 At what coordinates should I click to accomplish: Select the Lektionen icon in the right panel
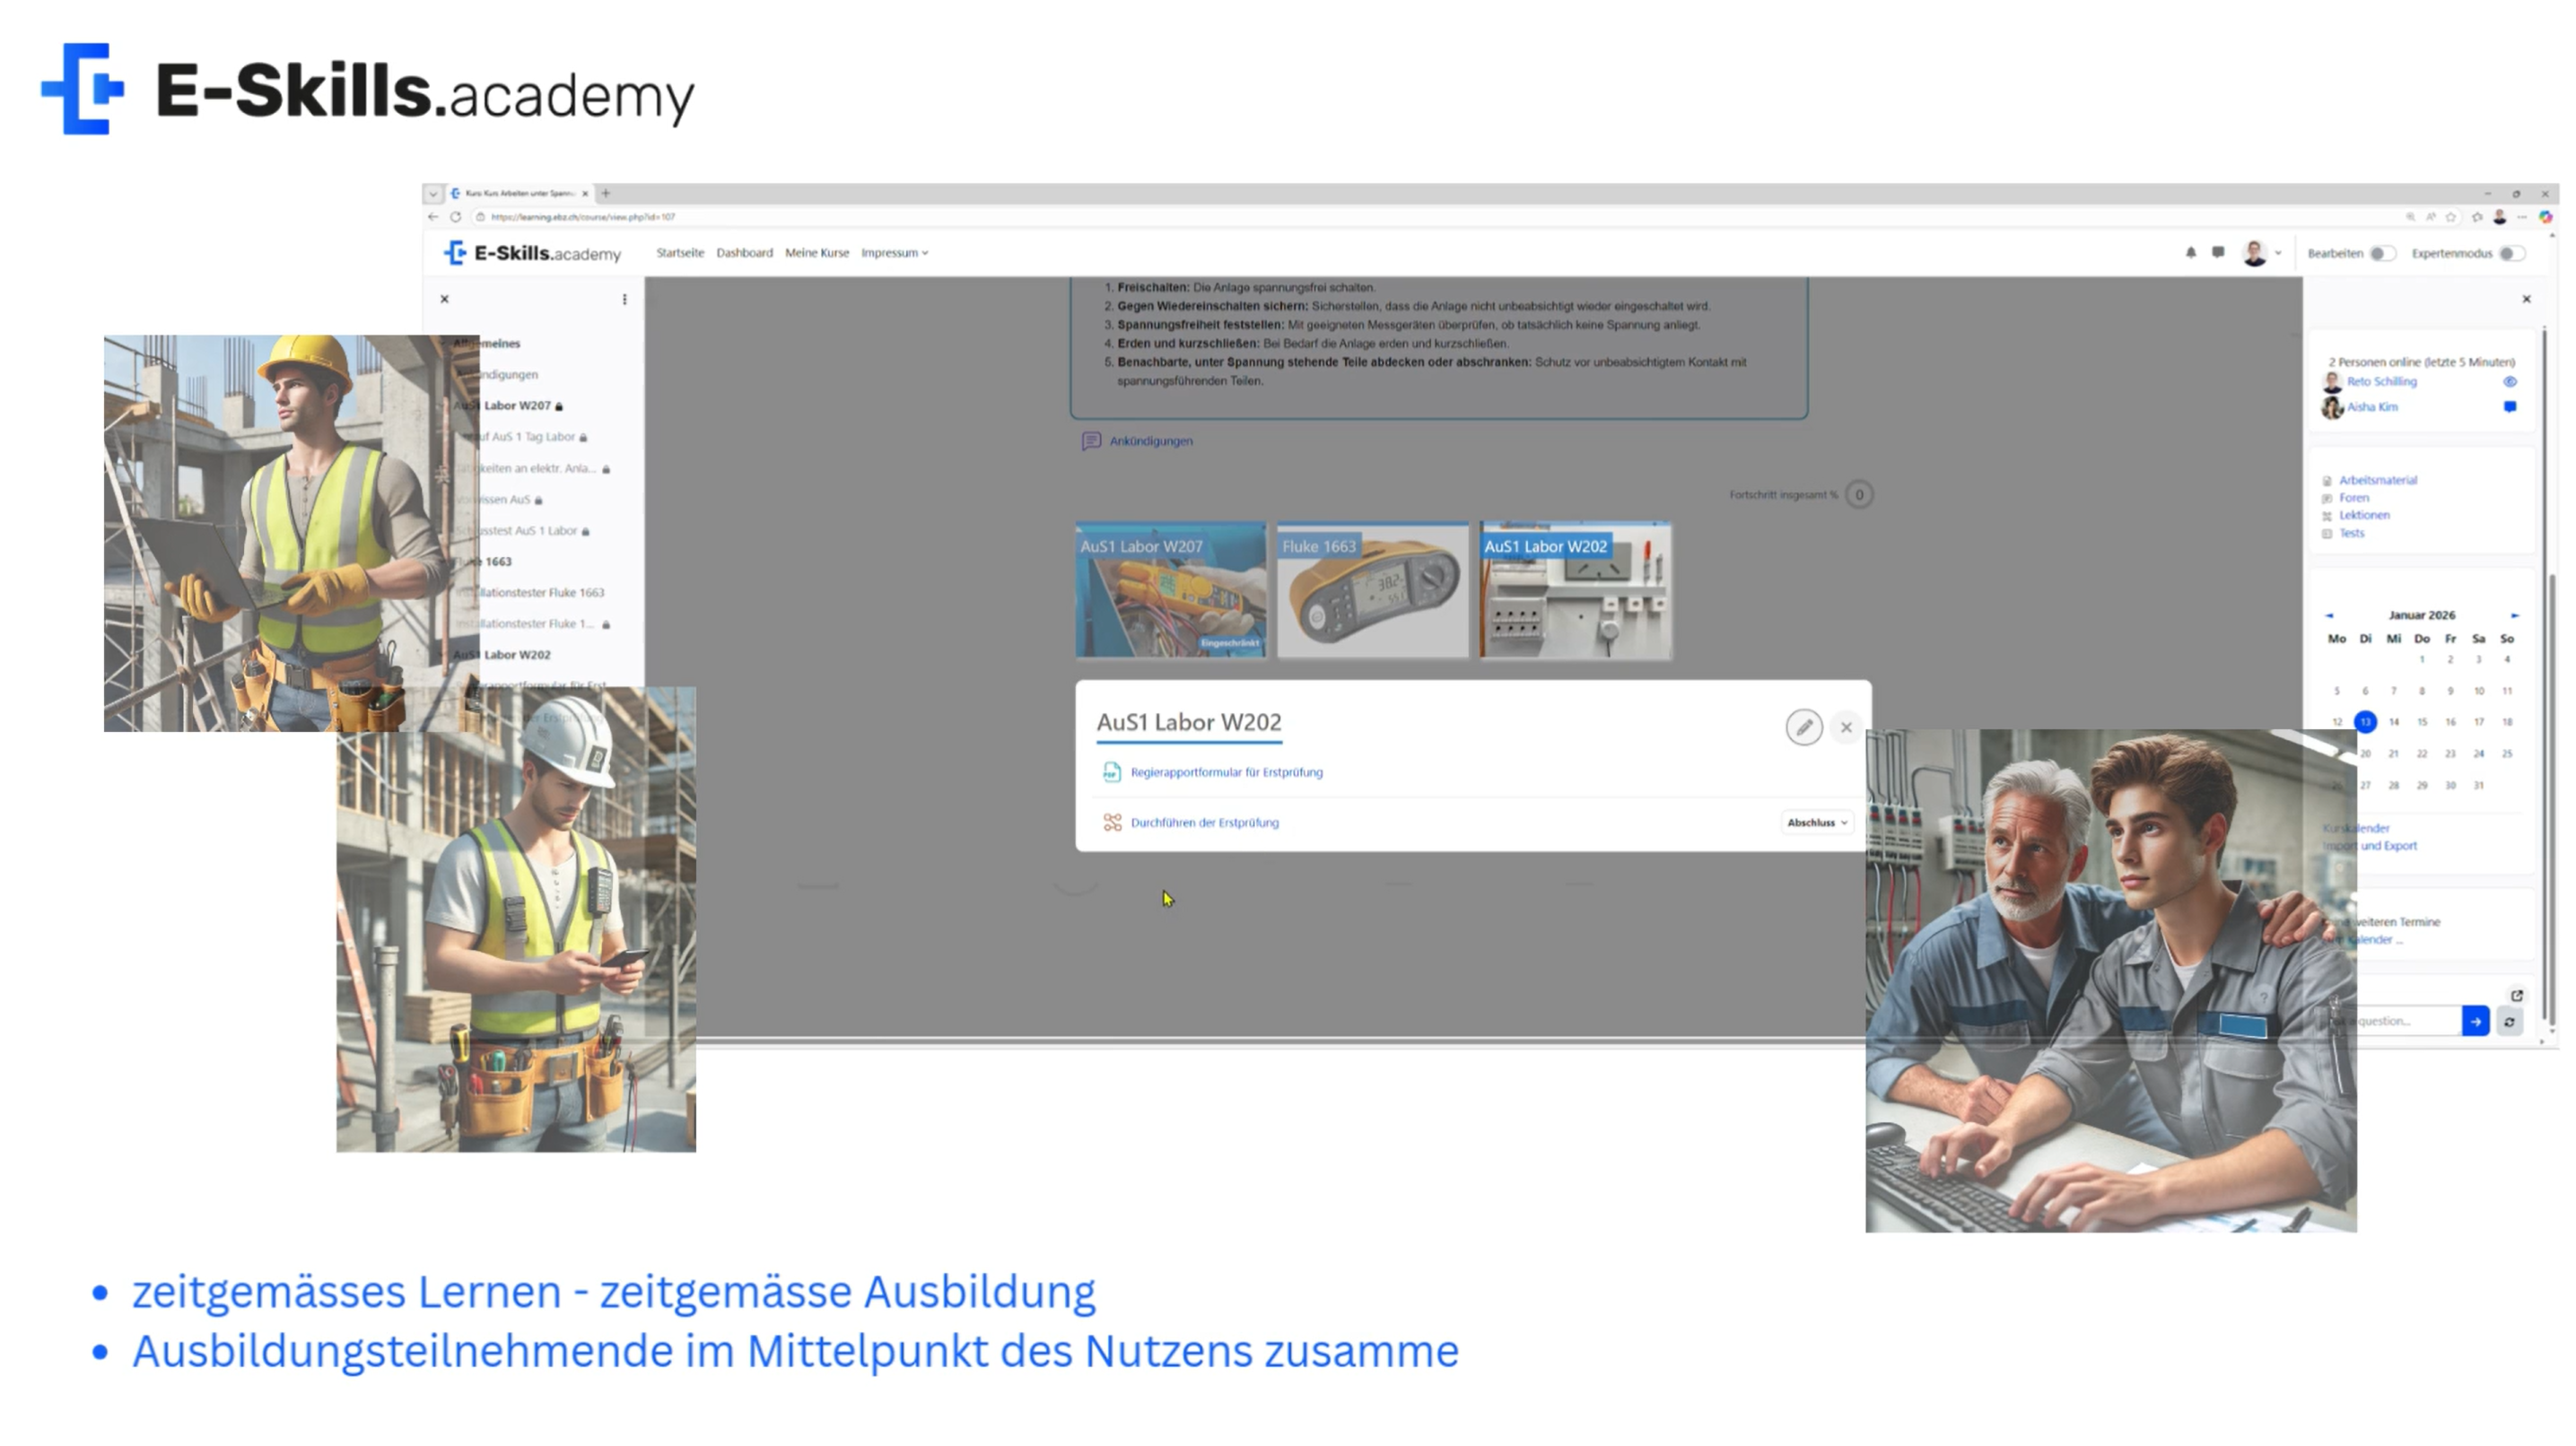pos(2327,515)
